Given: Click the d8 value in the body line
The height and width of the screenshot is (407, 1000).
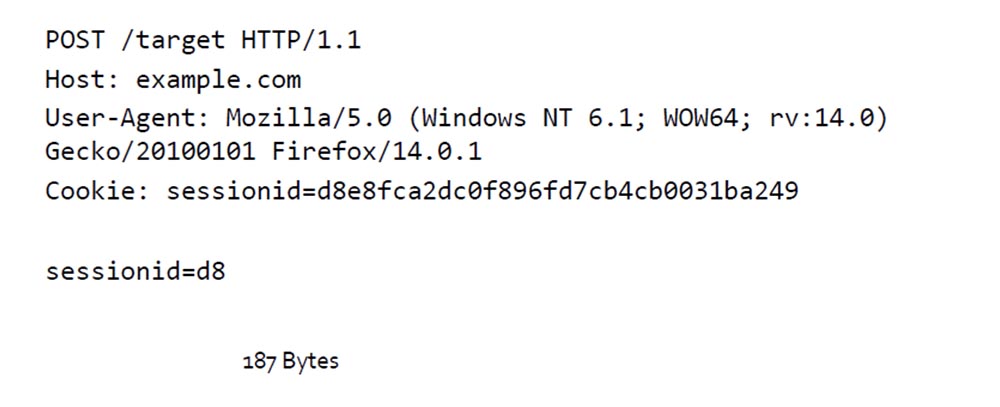Looking at the screenshot, I should tap(211, 271).
